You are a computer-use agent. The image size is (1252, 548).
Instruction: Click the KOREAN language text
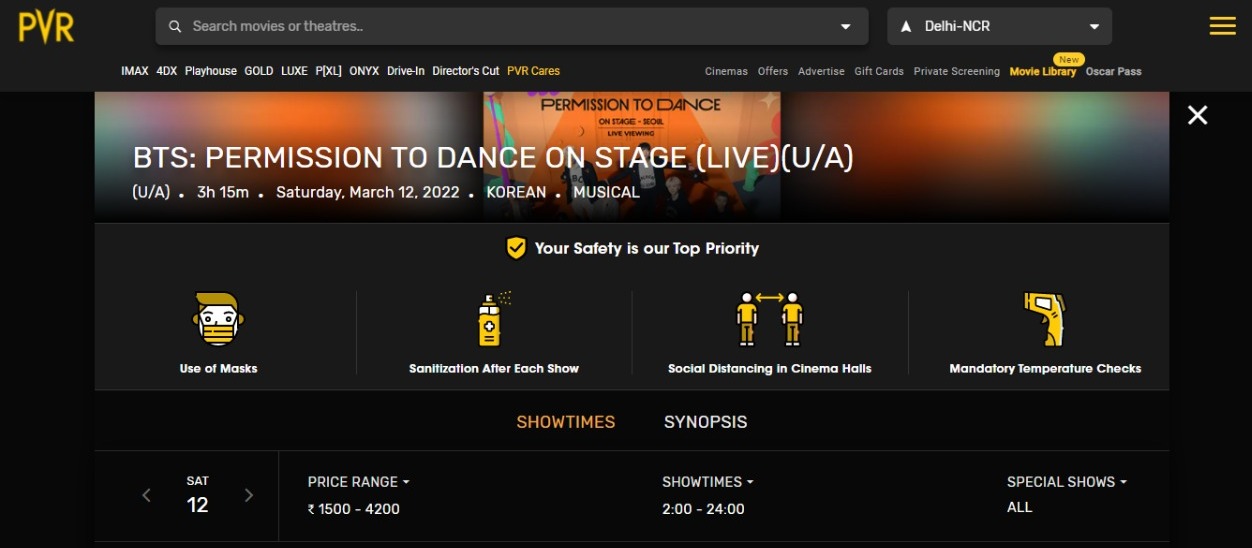click(x=516, y=192)
